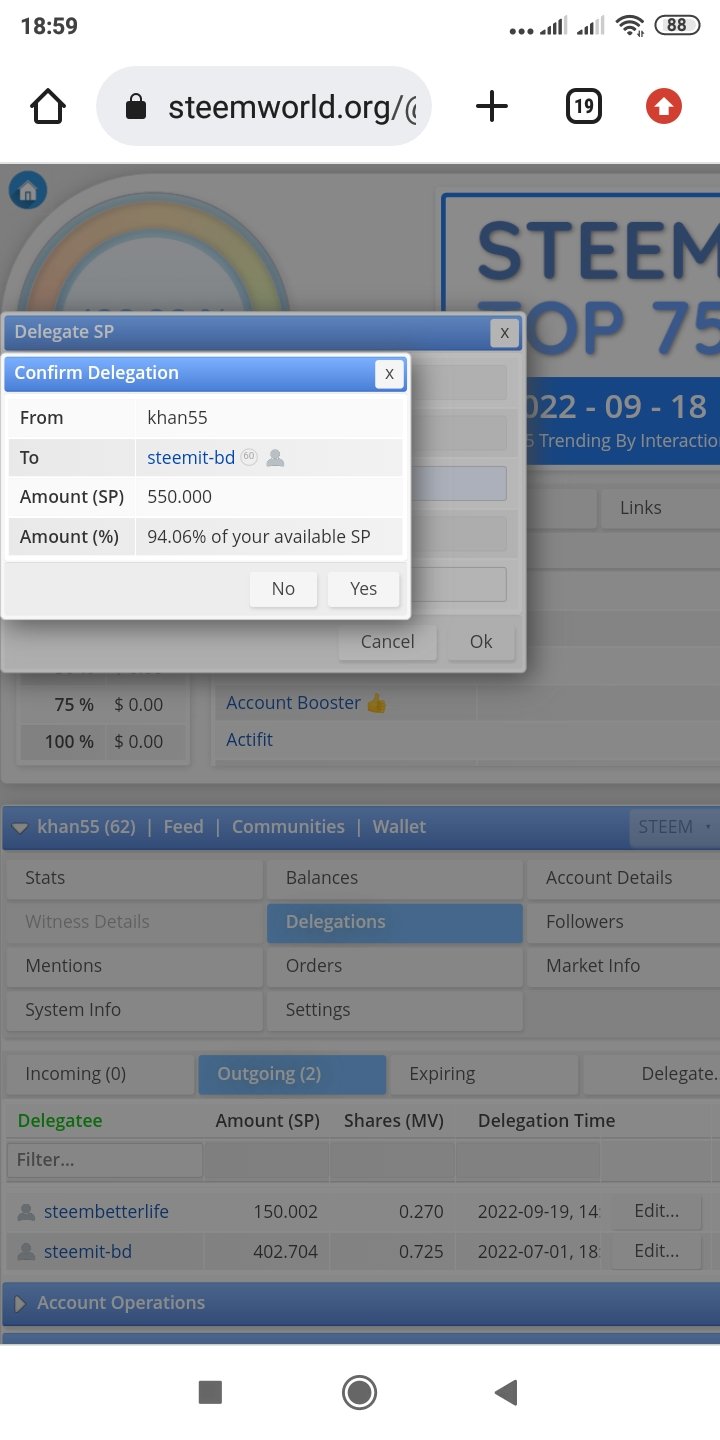Open the STEEM currency dropdown
Viewport: 720px width, 1440px height.
click(676, 827)
